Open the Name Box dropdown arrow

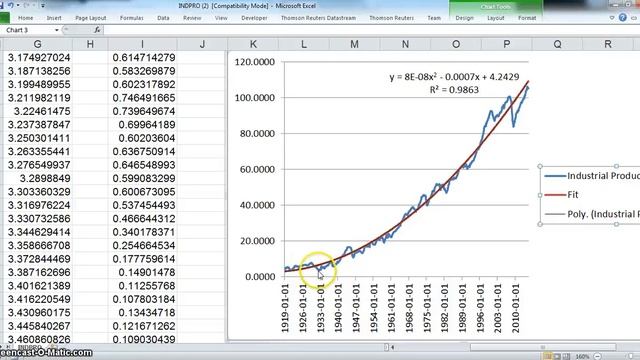tap(57, 30)
